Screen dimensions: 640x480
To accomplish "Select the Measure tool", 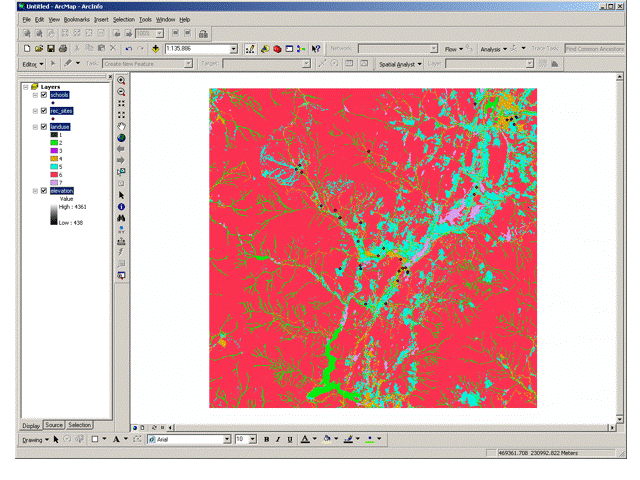I will (x=121, y=241).
